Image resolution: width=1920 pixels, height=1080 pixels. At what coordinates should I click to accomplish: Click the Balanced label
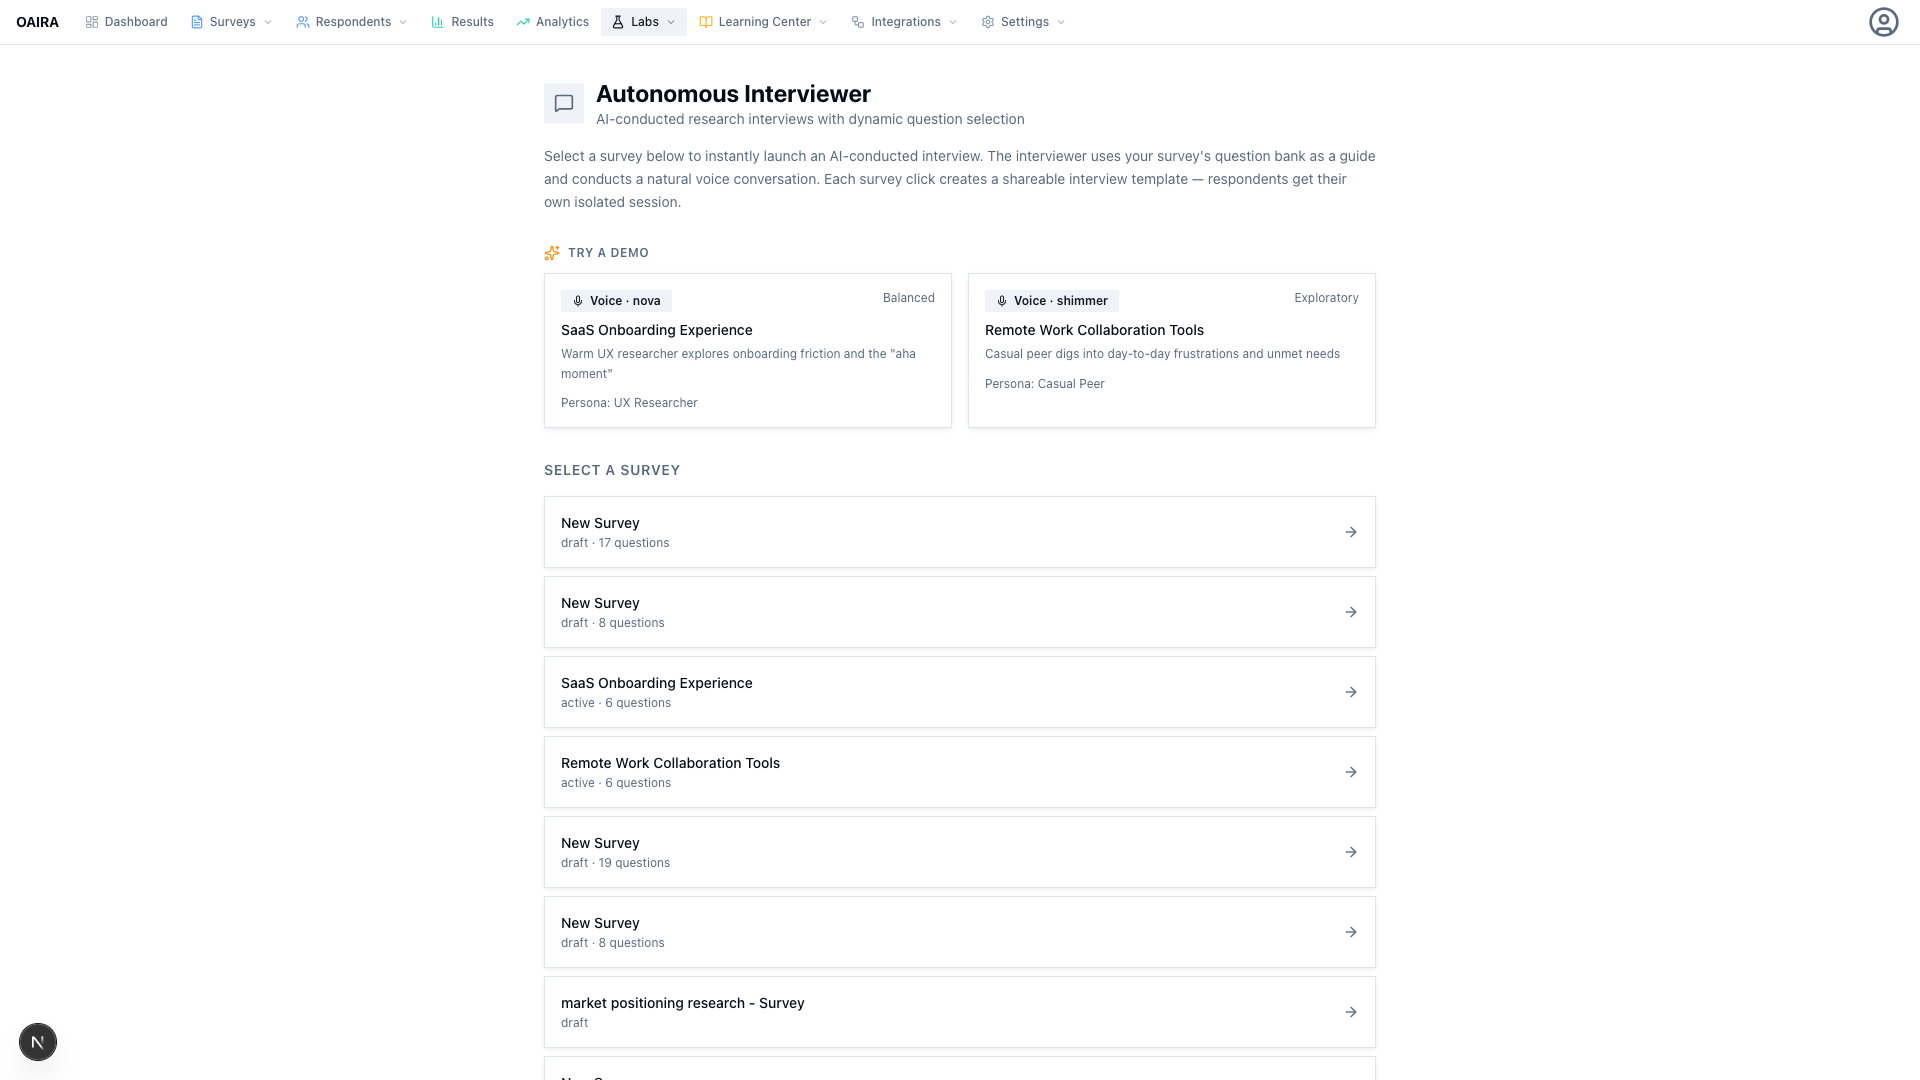pyautogui.click(x=909, y=298)
